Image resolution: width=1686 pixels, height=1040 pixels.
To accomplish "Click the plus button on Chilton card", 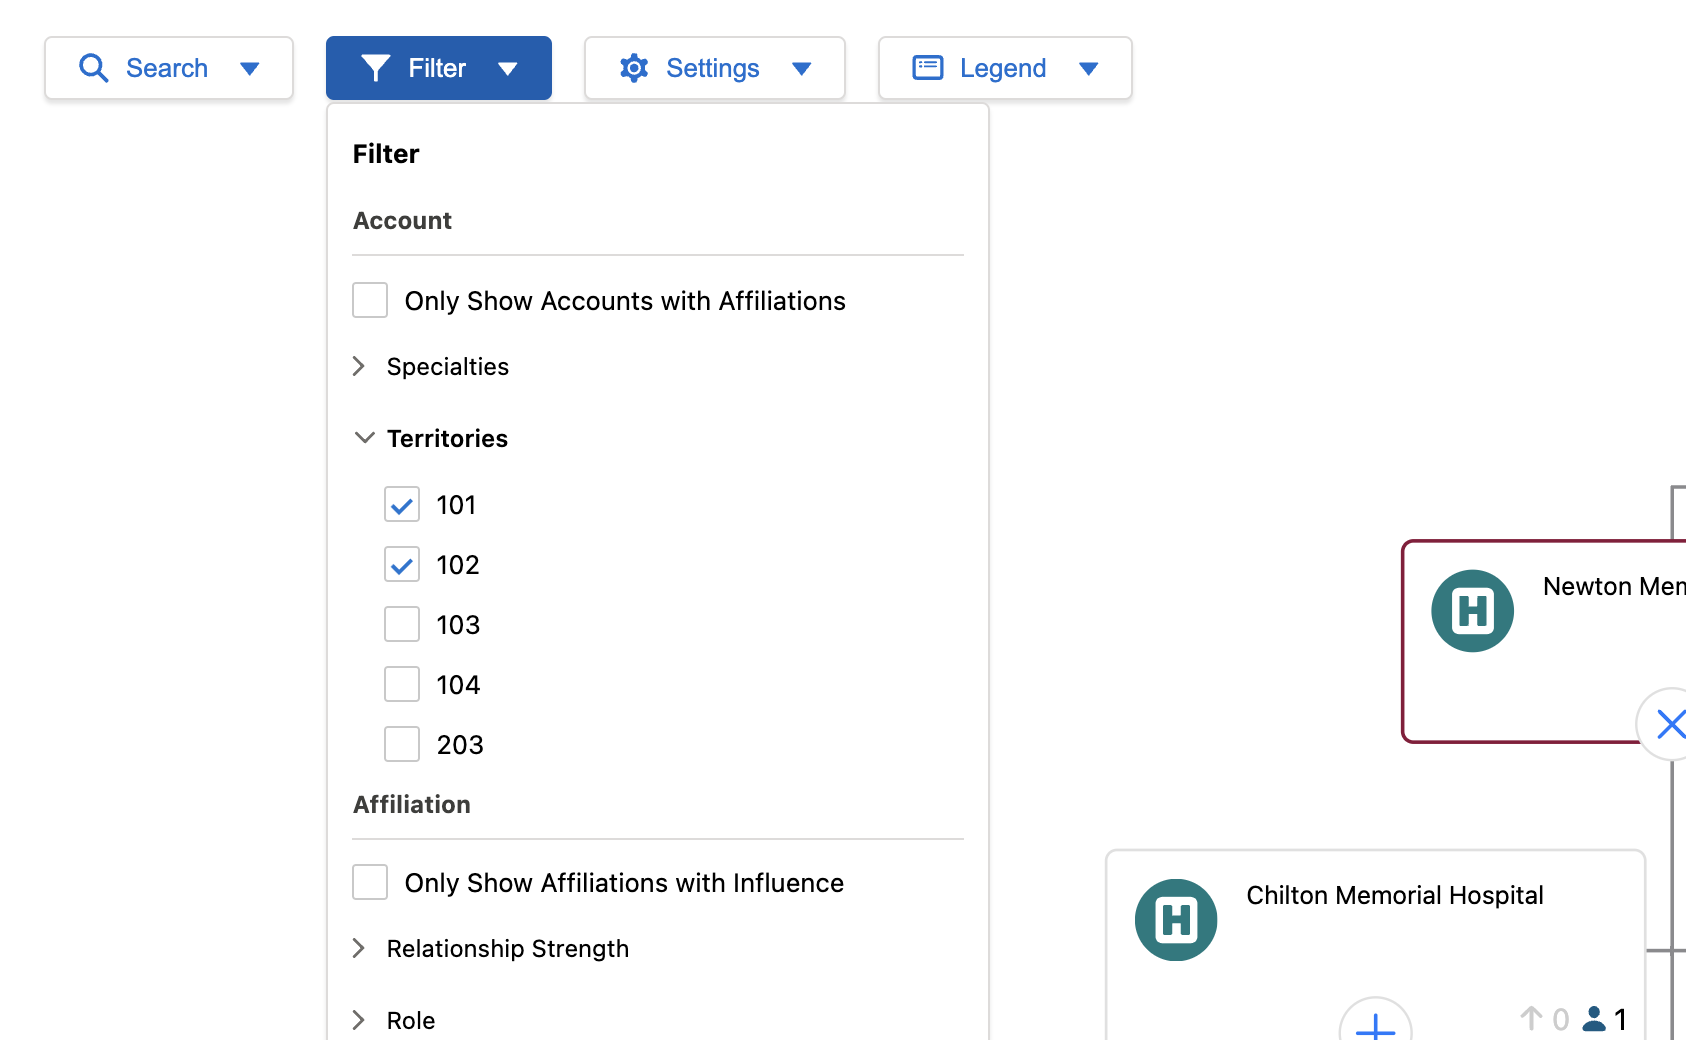I will coord(1375,1025).
